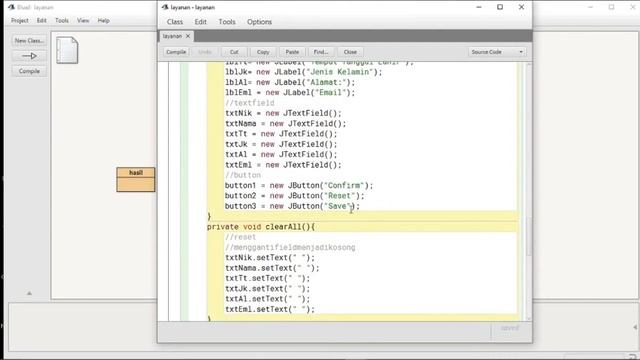The height and width of the screenshot is (360, 640).
Task: Click the '//reset' comment line
Action: [240, 237]
